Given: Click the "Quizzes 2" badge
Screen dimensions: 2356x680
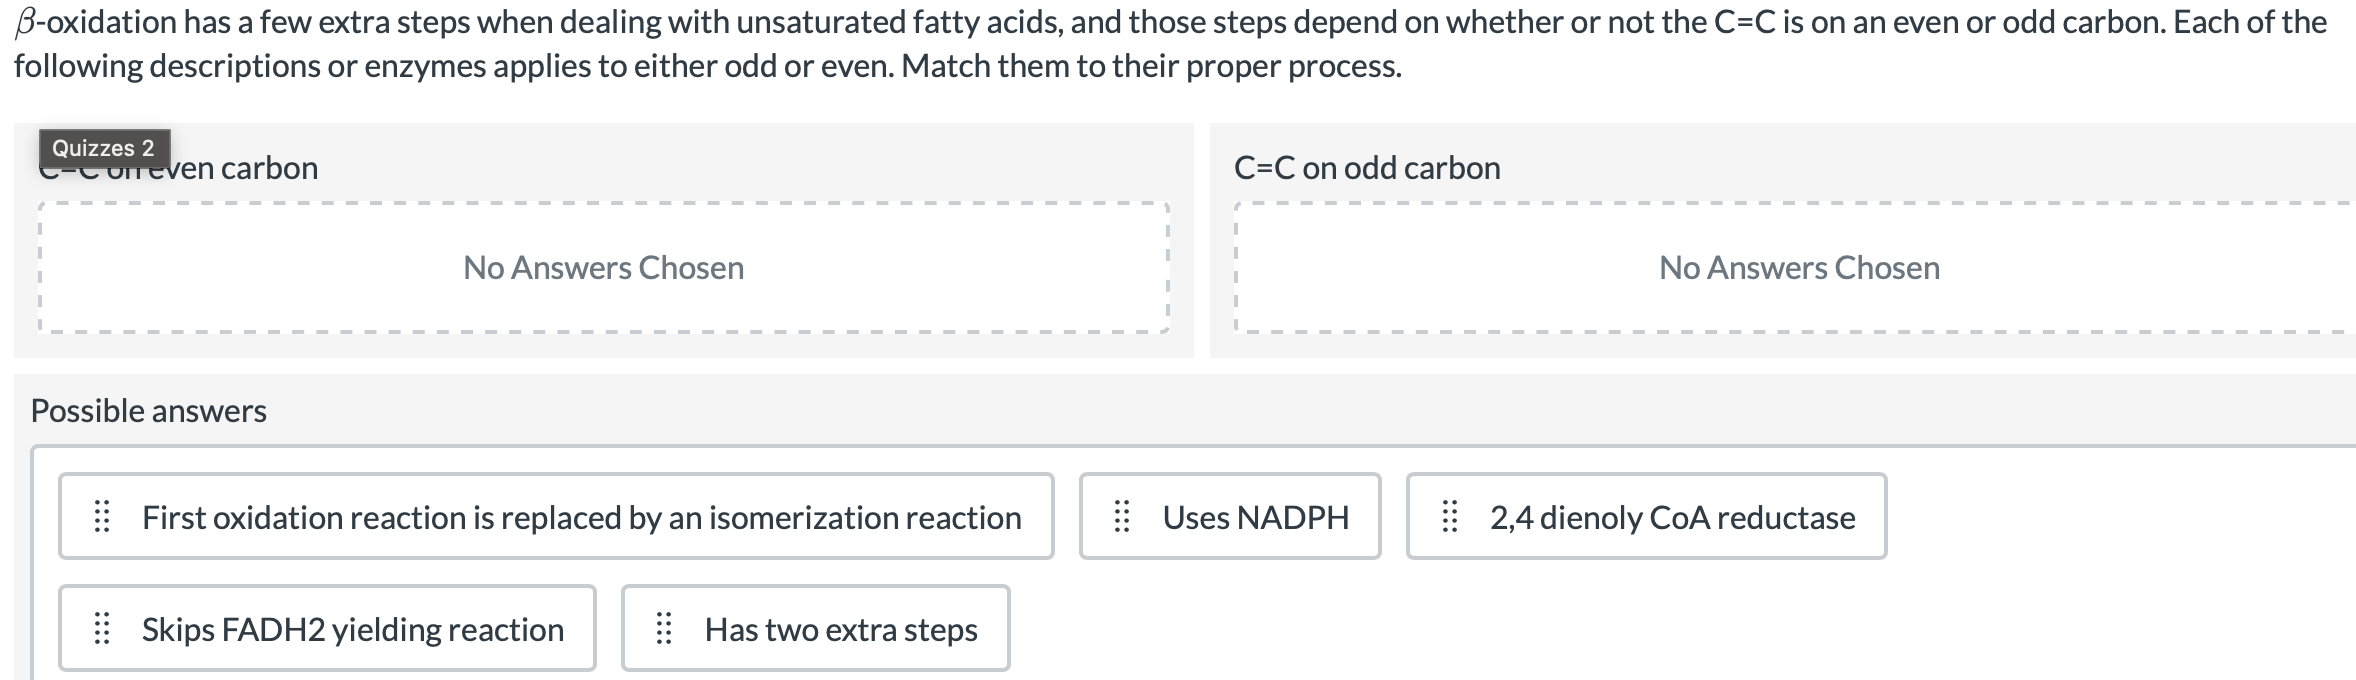Looking at the screenshot, I should coord(105,147).
